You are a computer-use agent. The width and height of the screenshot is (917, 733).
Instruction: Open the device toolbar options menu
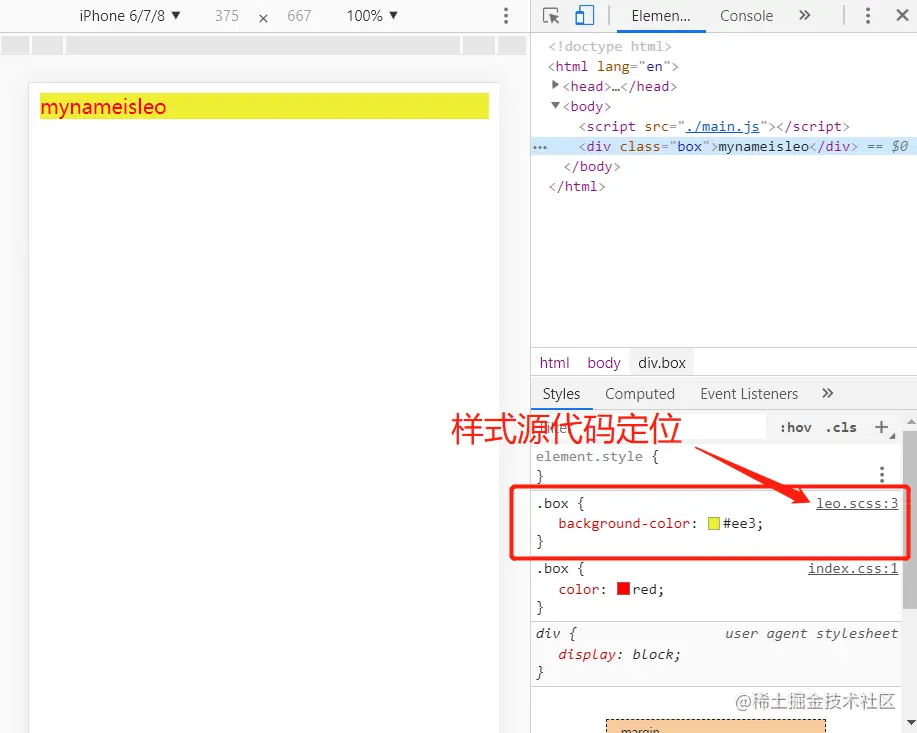pyautogui.click(x=505, y=15)
